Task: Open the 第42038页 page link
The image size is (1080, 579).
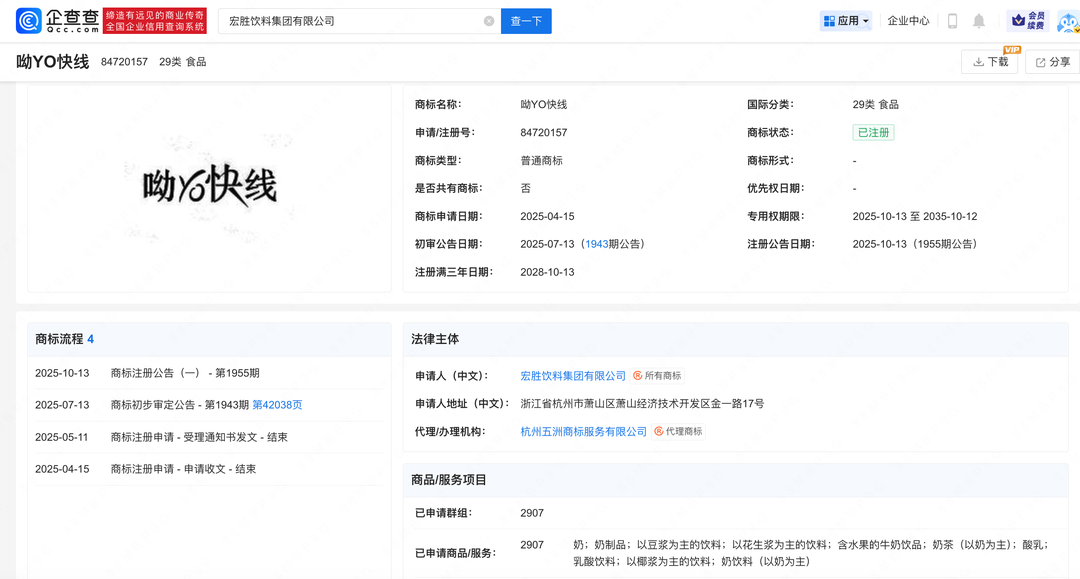Action: point(277,405)
